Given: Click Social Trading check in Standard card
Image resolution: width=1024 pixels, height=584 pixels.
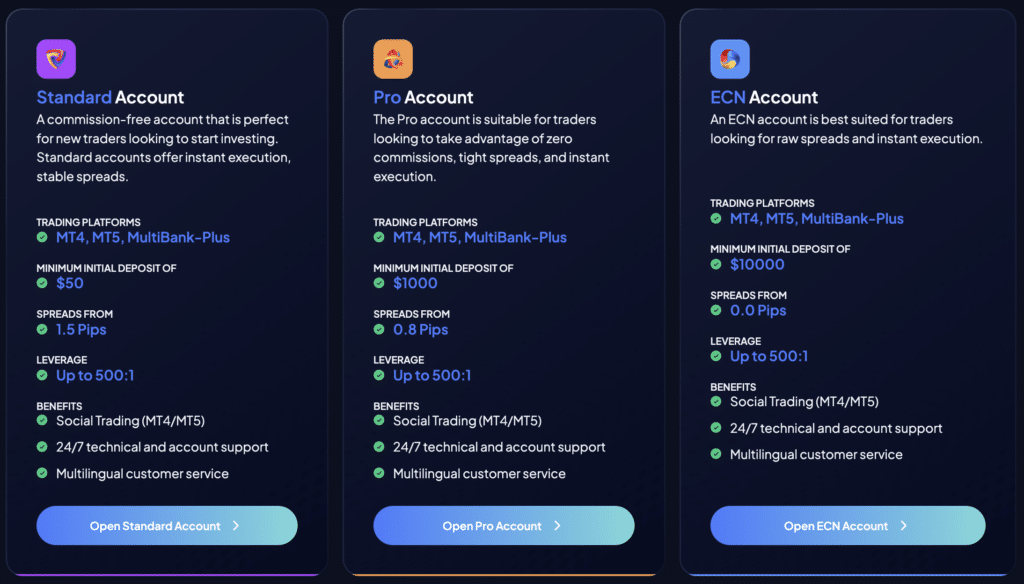Looking at the screenshot, I should [42, 421].
